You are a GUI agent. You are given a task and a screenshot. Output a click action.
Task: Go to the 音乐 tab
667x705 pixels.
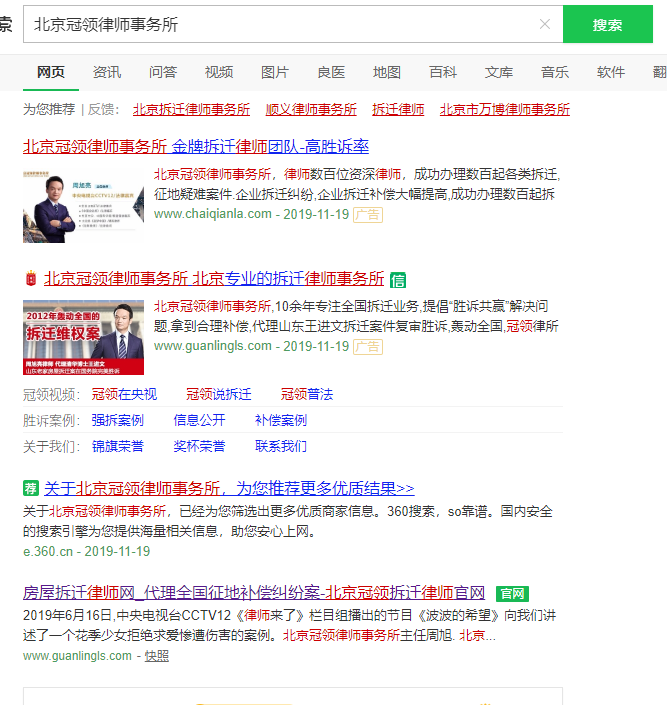coord(555,72)
